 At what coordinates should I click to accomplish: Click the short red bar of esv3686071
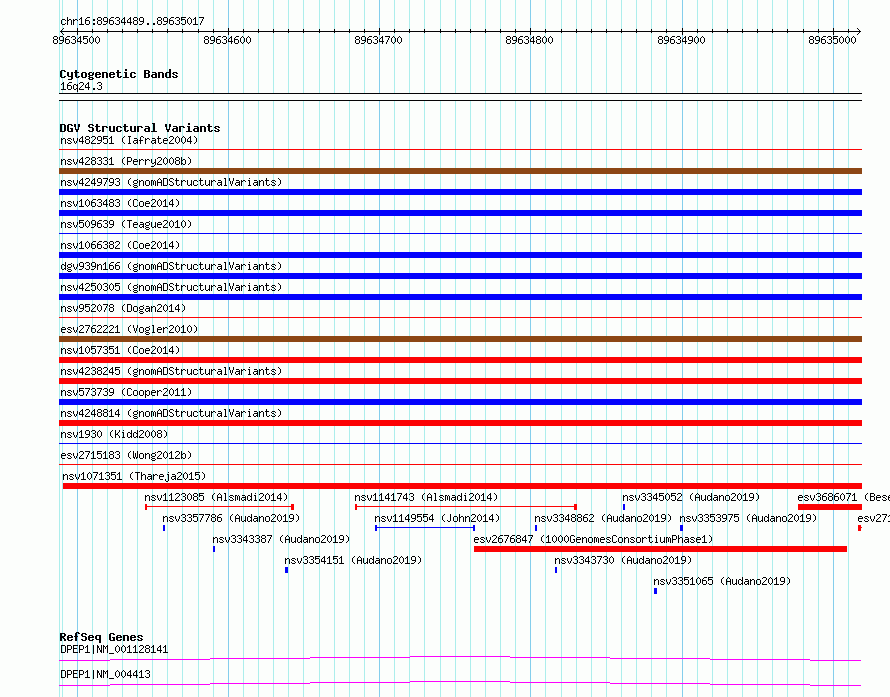coord(830,507)
